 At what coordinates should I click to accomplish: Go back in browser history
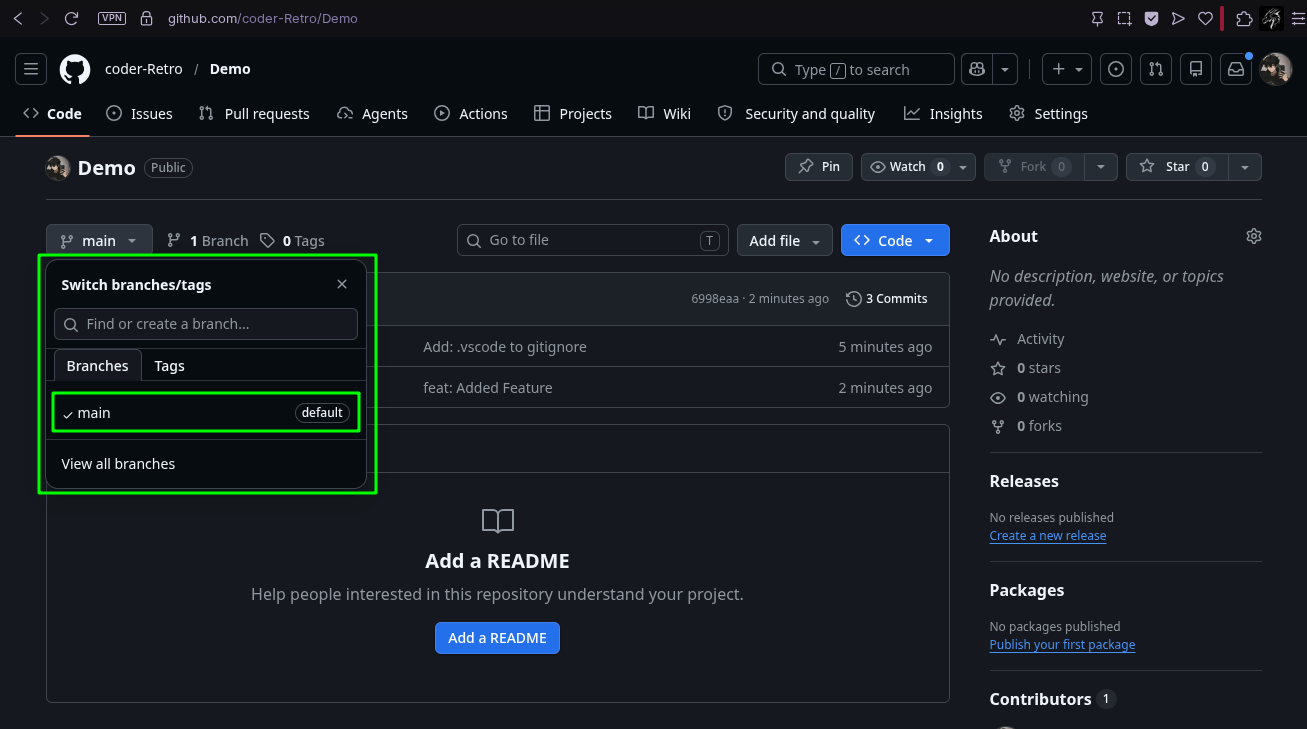[18, 18]
